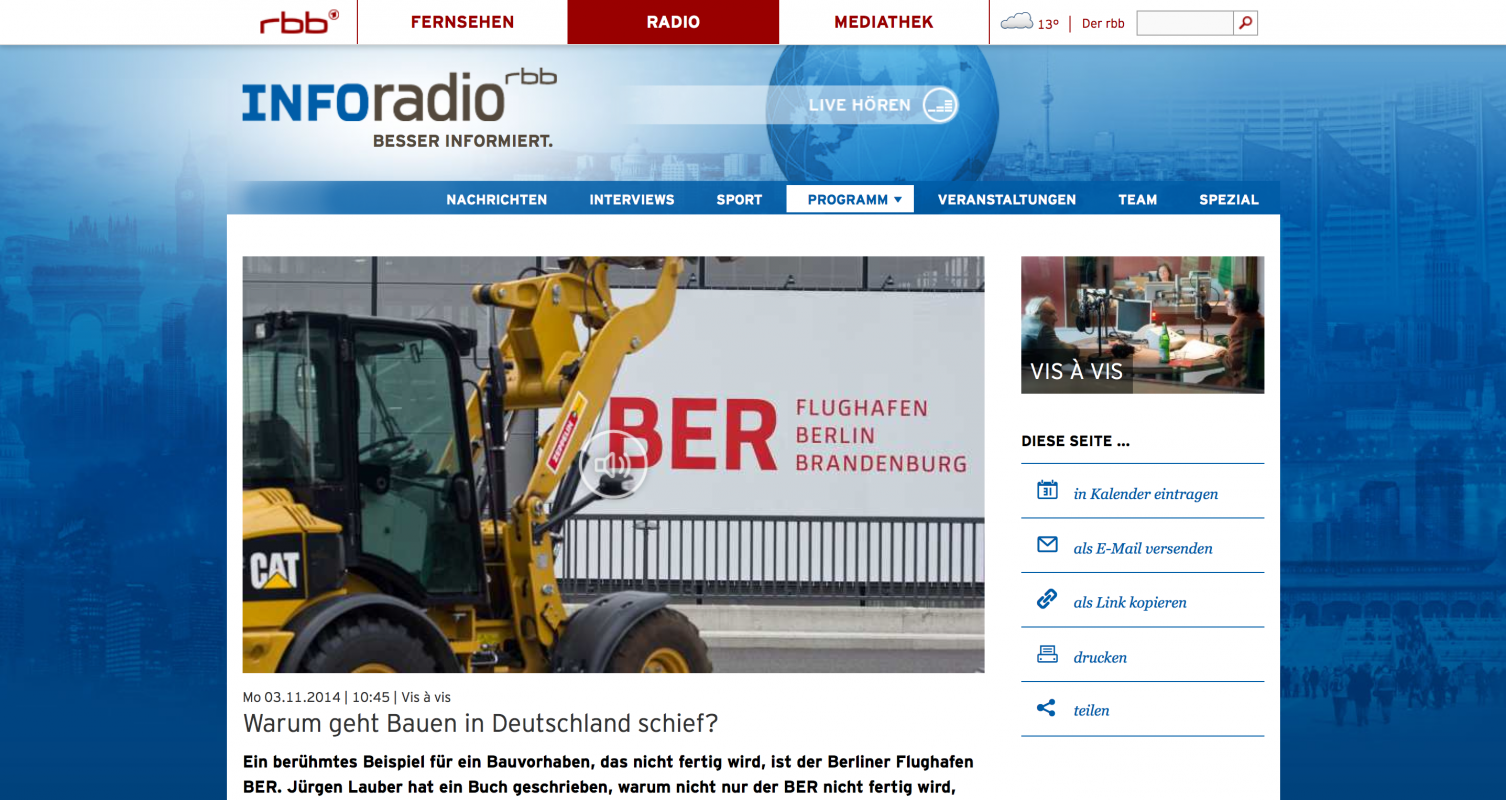Open the MEDIATHEK tab
The image size is (1506, 800).
point(884,22)
